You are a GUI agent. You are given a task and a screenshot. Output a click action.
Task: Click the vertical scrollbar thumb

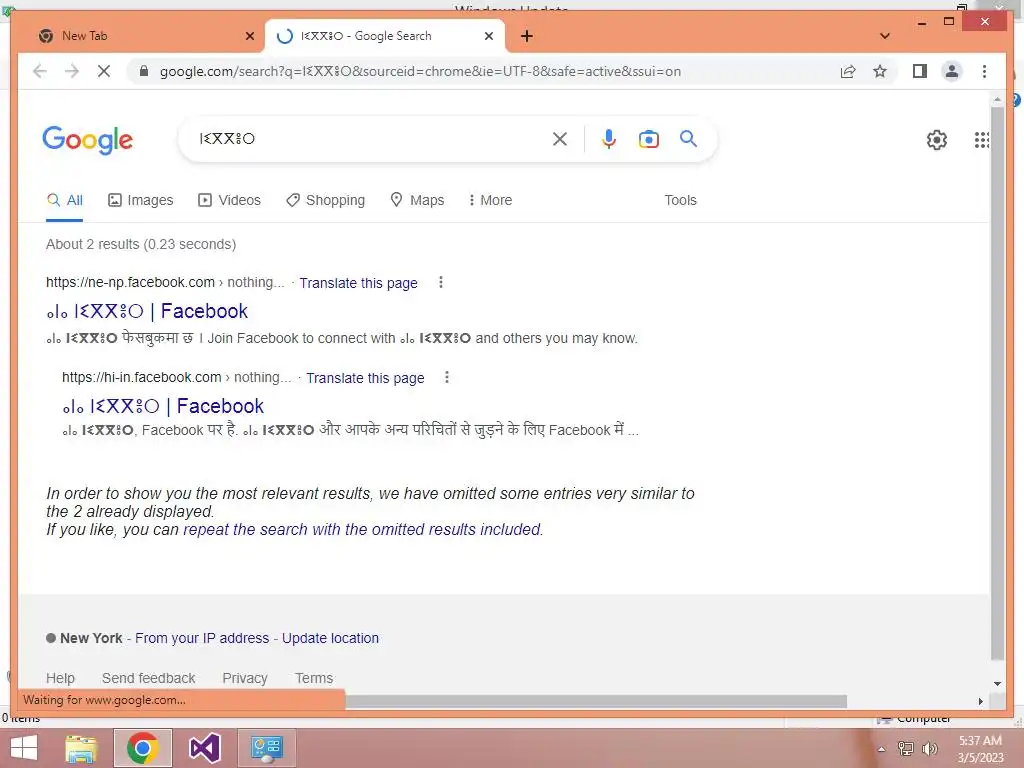point(997,384)
